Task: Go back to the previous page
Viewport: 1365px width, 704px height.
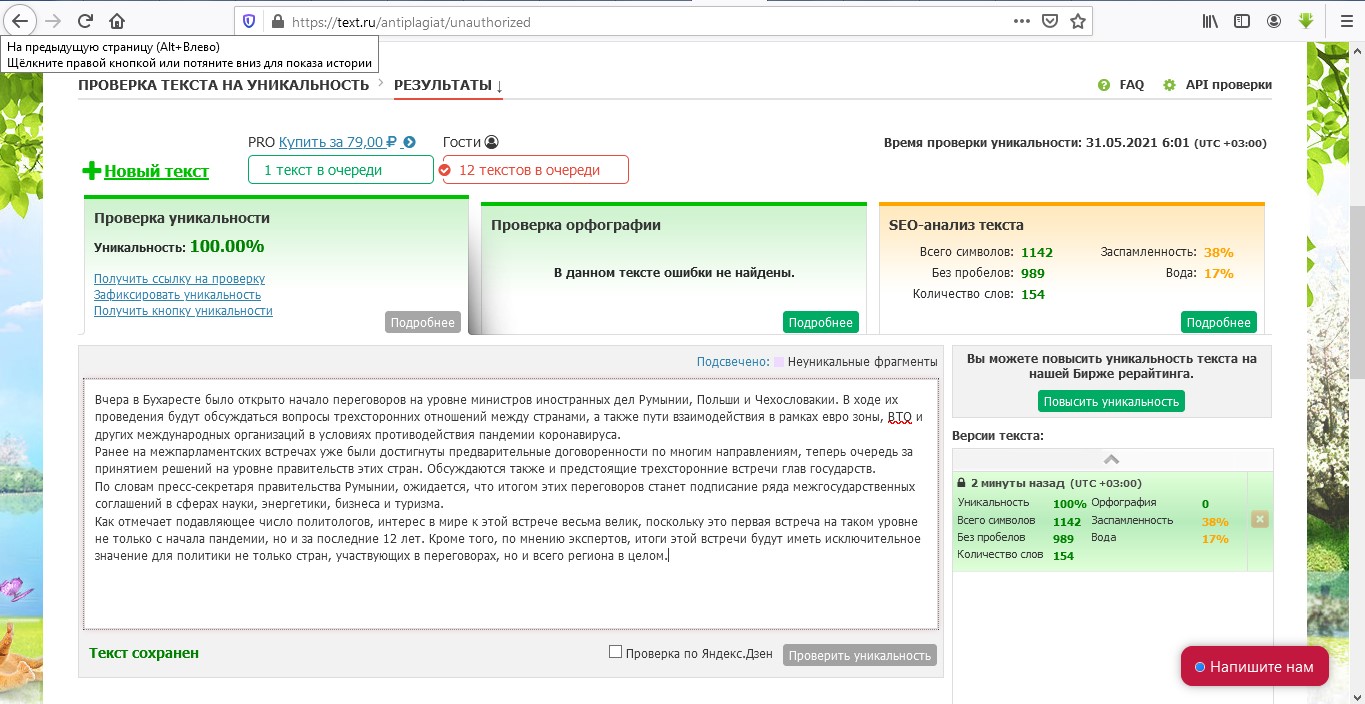Action: pyautogui.click(x=21, y=21)
